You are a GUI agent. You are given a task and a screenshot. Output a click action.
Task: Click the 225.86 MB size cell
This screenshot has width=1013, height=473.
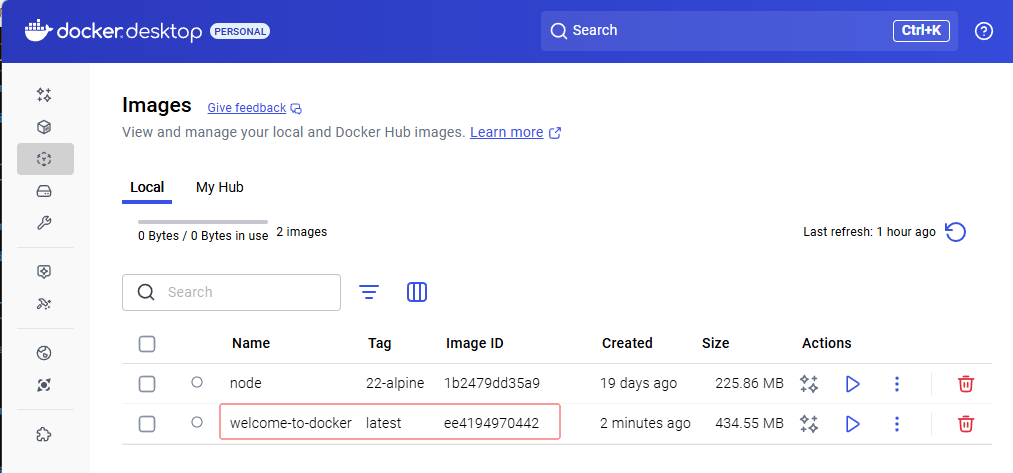pos(749,383)
